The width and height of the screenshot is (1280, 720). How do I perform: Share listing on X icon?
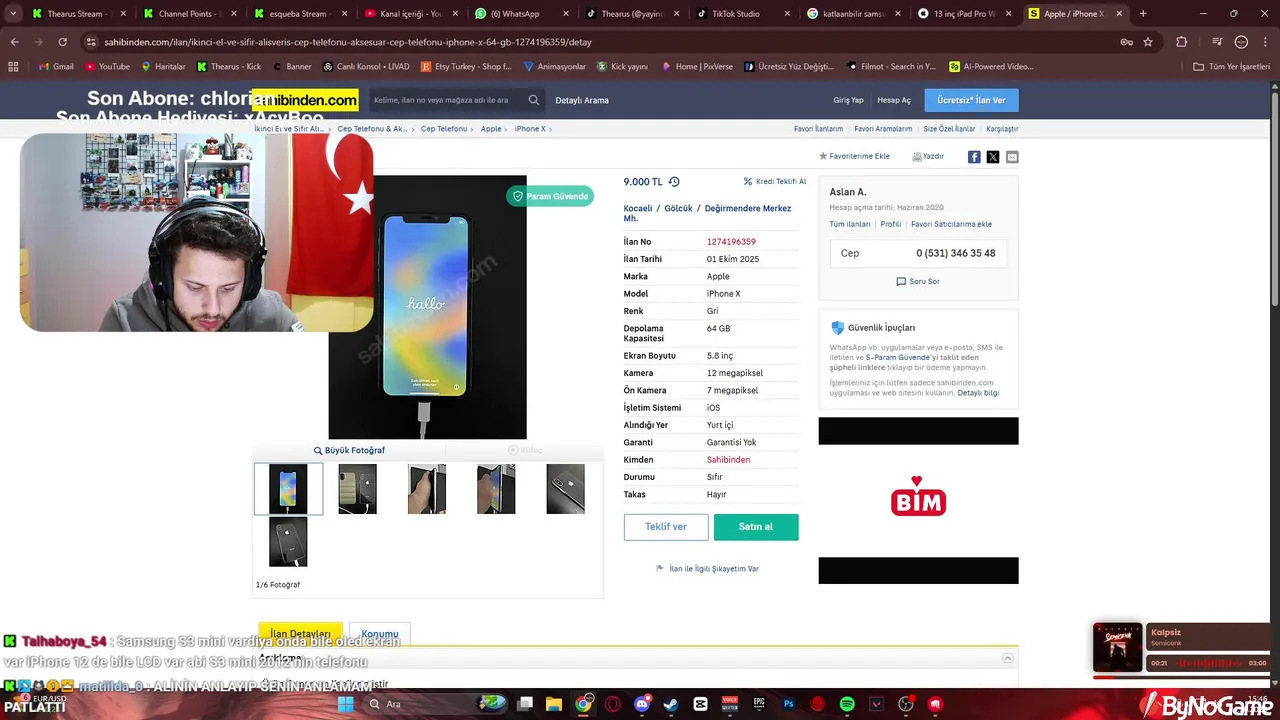click(x=993, y=157)
